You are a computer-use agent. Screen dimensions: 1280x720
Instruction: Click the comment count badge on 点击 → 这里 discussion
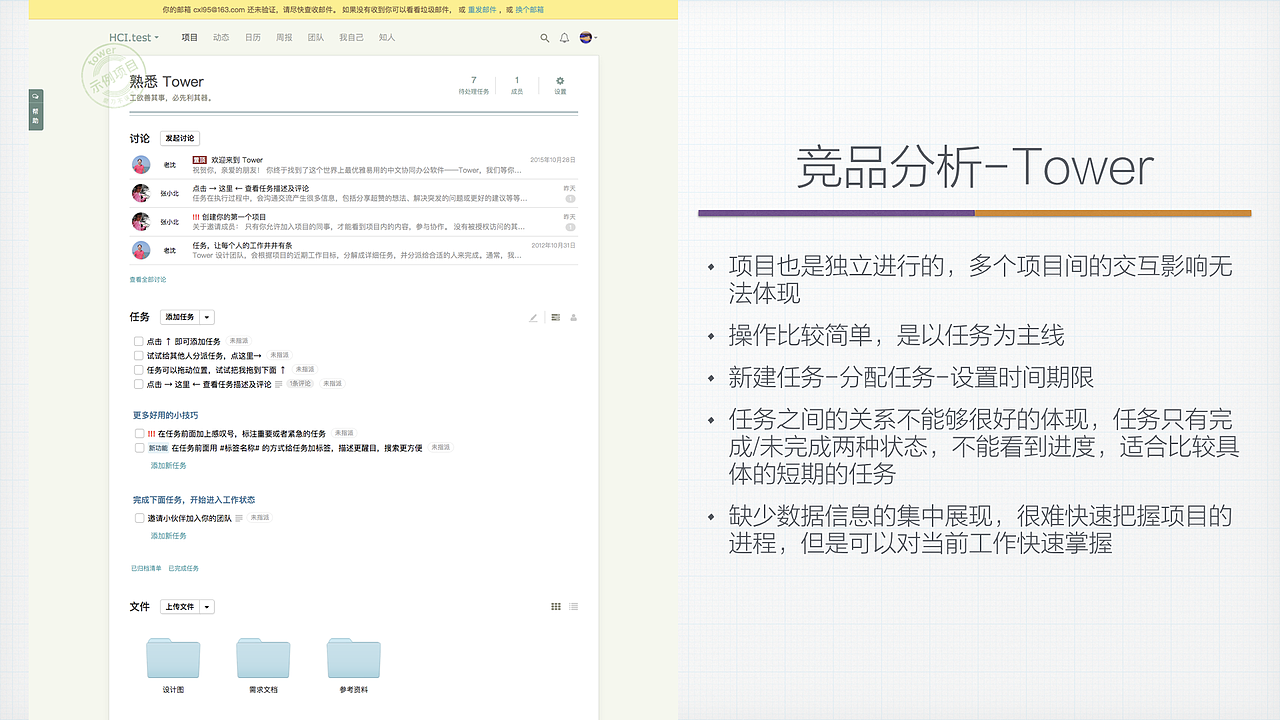pos(570,199)
